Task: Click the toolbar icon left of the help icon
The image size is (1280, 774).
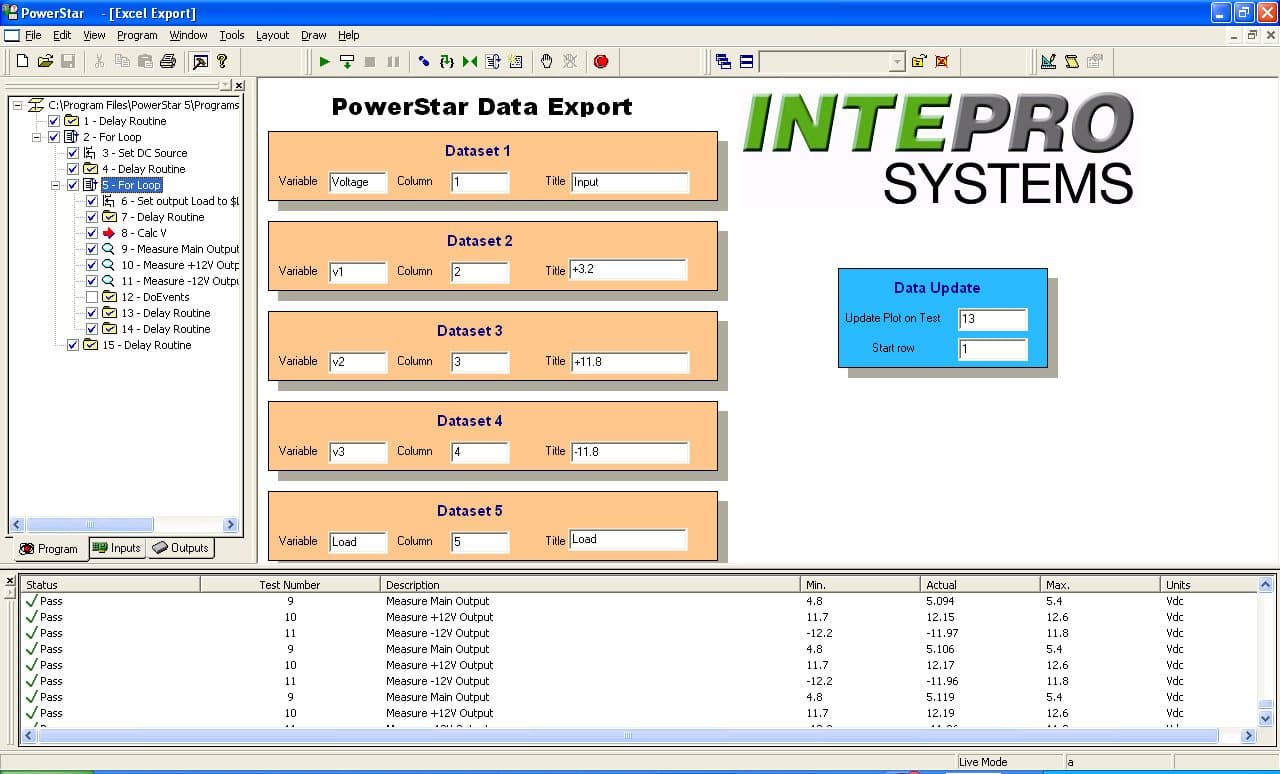Action: pyautogui.click(x=200, y=61)
